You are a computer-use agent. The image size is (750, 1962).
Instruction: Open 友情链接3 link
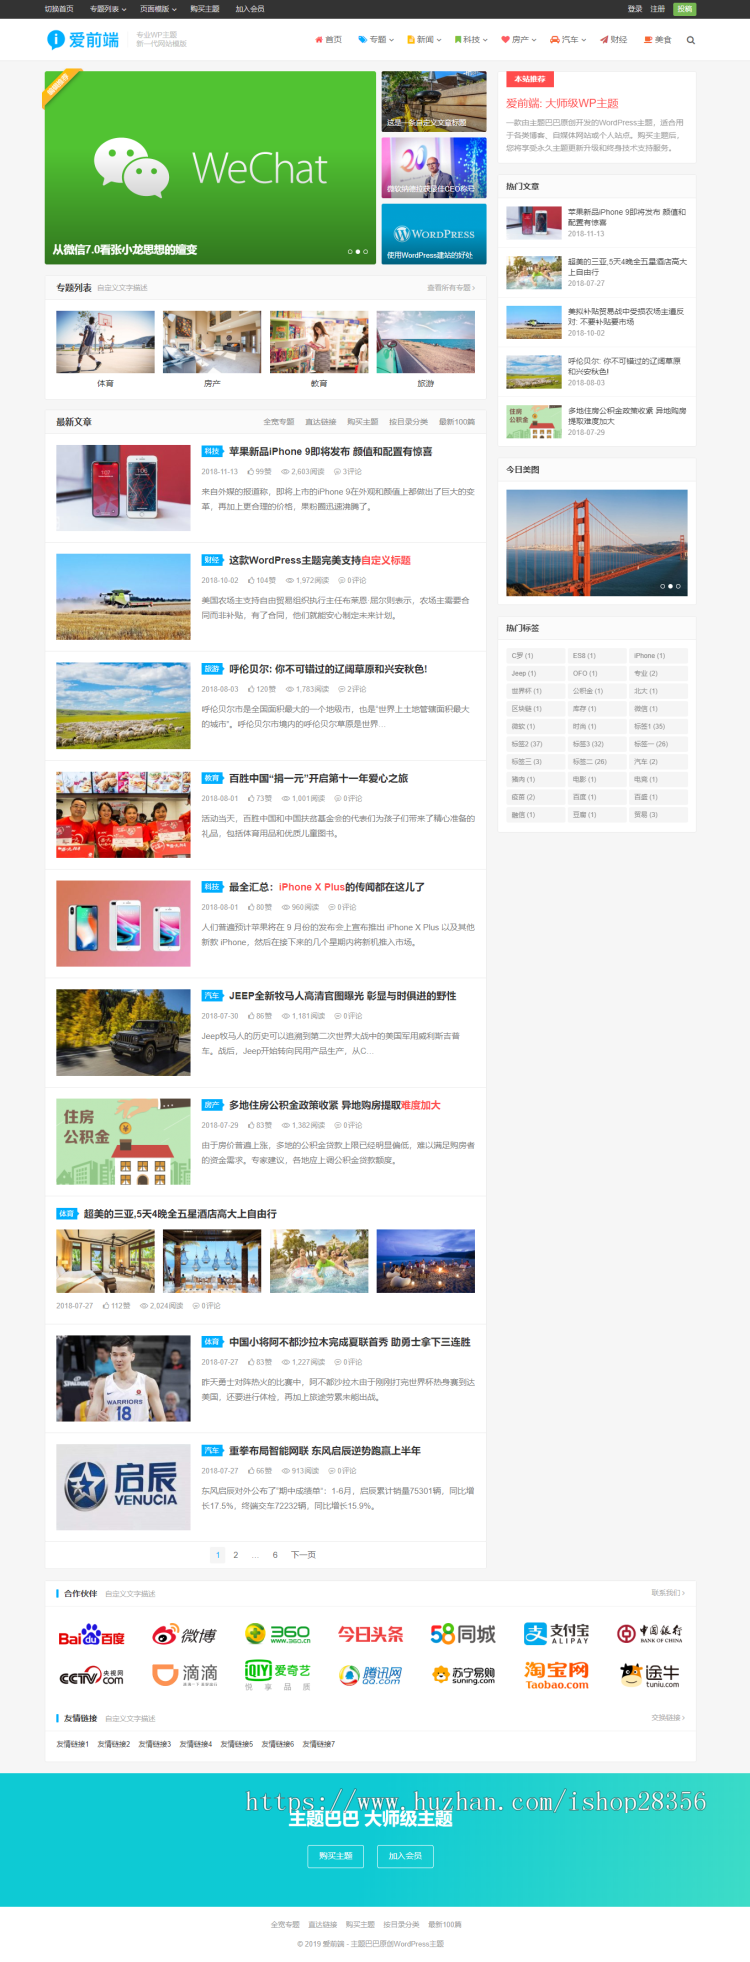coord(154,1744)
